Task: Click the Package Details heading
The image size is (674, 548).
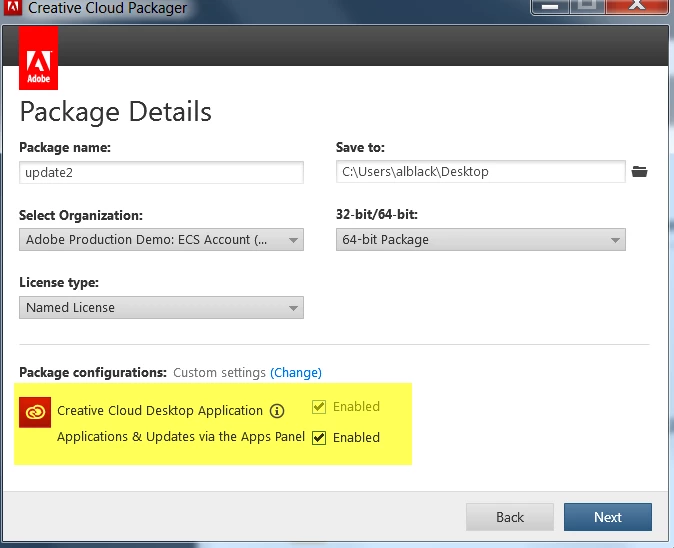Action: click(116, 112)
